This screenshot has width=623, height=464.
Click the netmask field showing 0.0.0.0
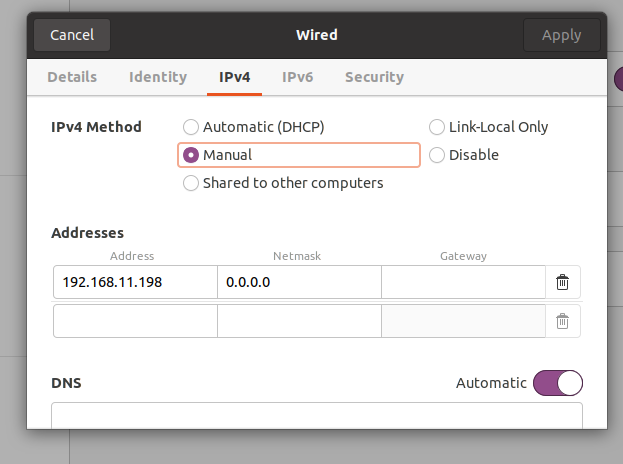pos(299,282)
